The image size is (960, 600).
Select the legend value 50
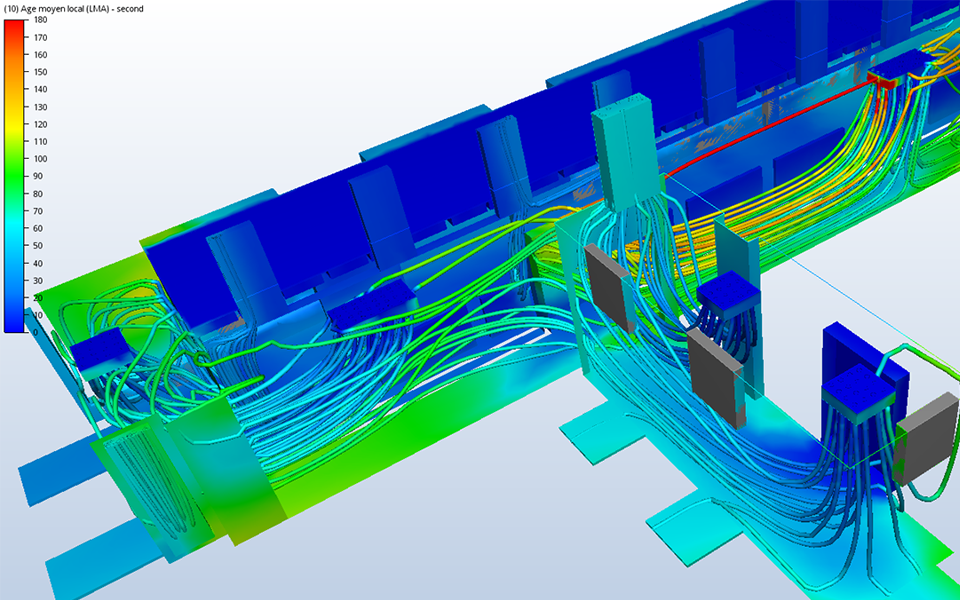coord(39,246)
